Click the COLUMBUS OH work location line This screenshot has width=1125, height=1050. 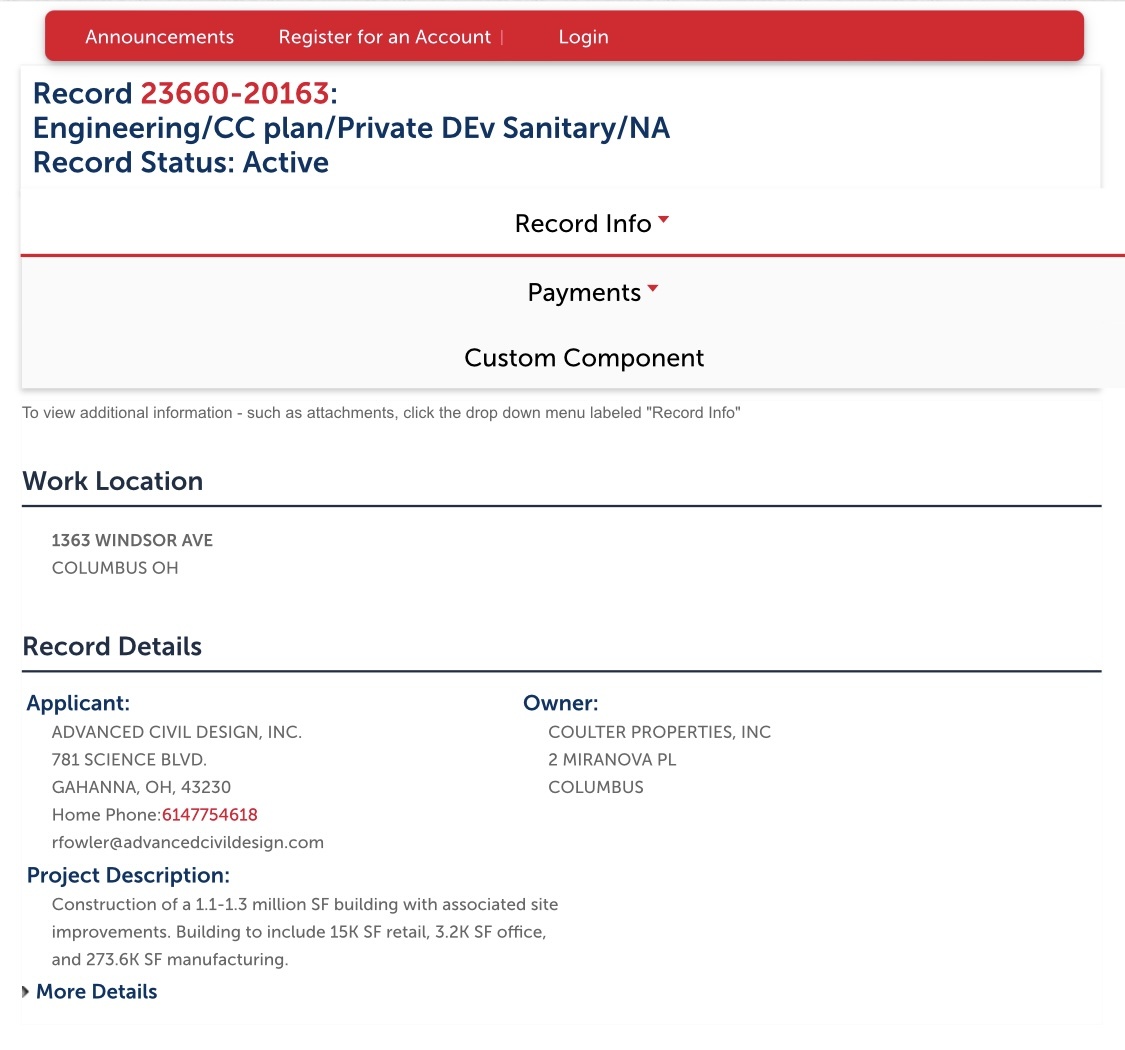tap(115, 568)
